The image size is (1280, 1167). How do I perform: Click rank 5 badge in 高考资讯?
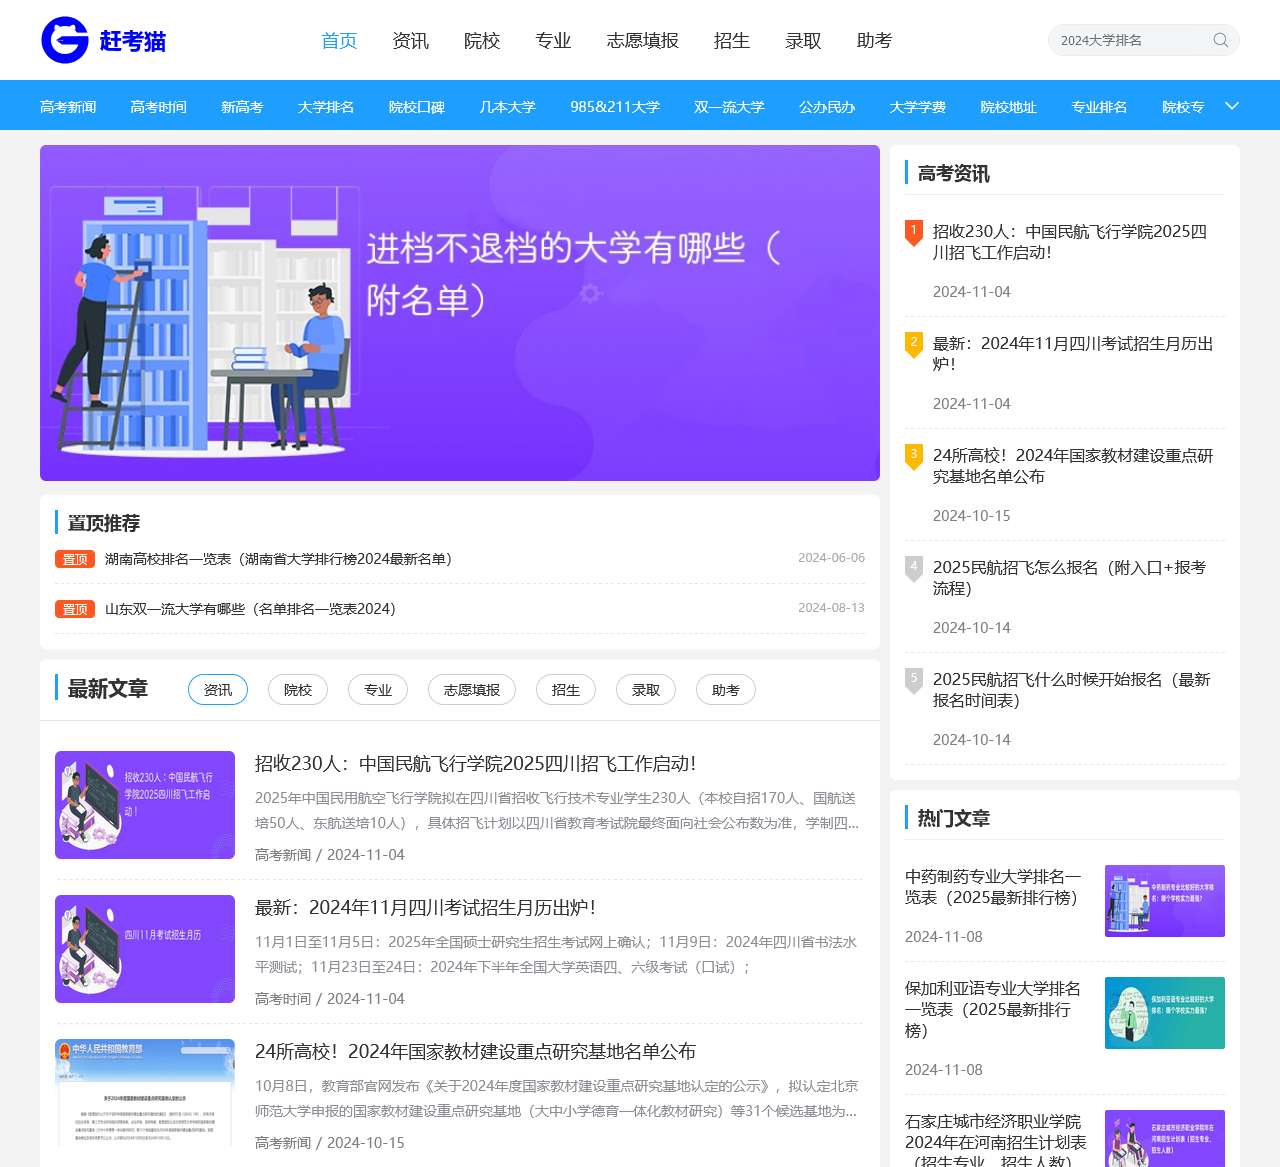coord(913,680)
